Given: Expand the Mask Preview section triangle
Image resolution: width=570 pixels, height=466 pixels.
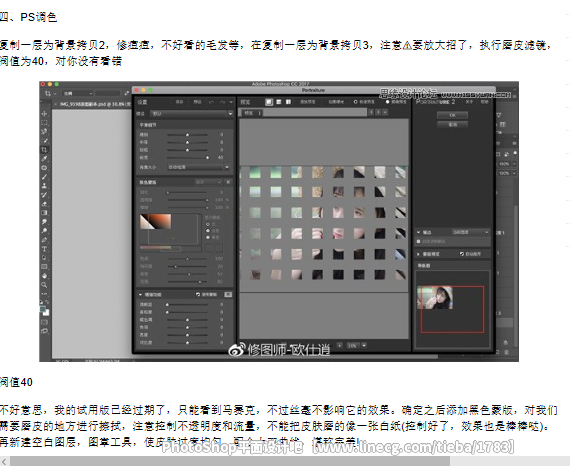Looking at the screenshot, I should 419,254.
